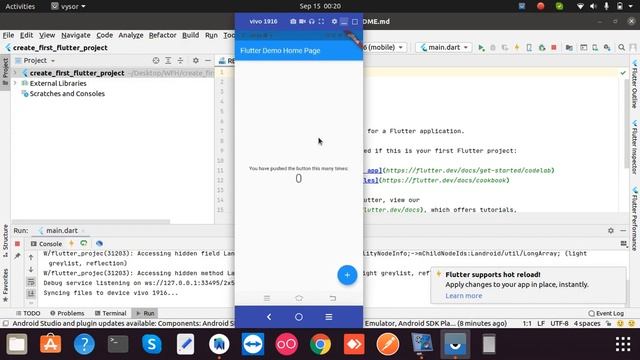The width and height of the screenshot is (640, 360).
Task: Open DevTools blue icon in Console toolbar
Action: click(x=99, y=243)
